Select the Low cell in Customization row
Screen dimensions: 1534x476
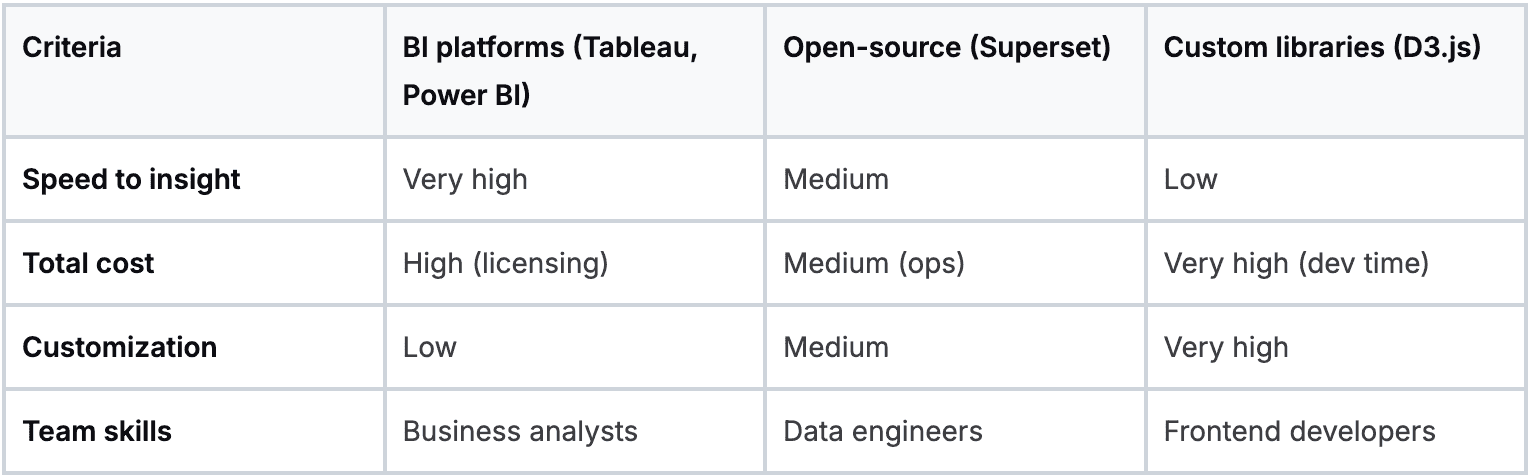430,348
